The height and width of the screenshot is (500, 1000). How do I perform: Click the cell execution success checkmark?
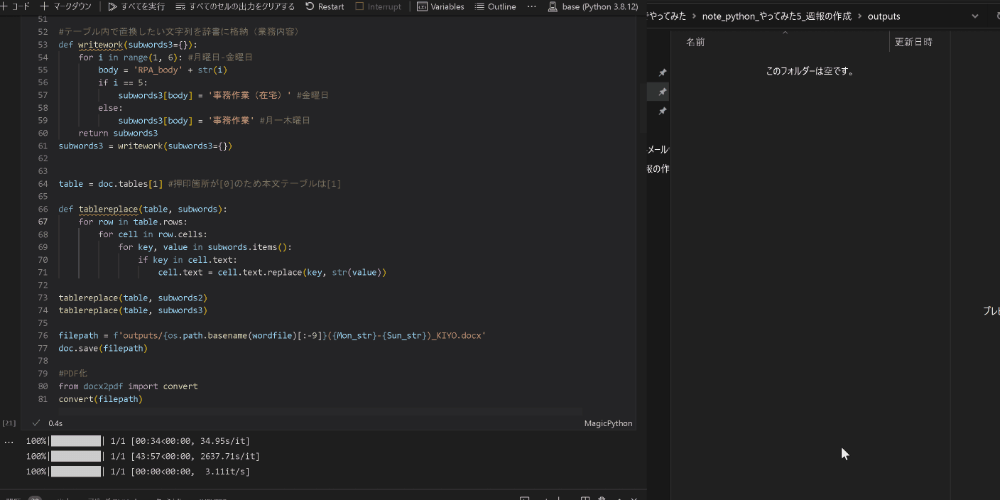[x=36, y=423]
